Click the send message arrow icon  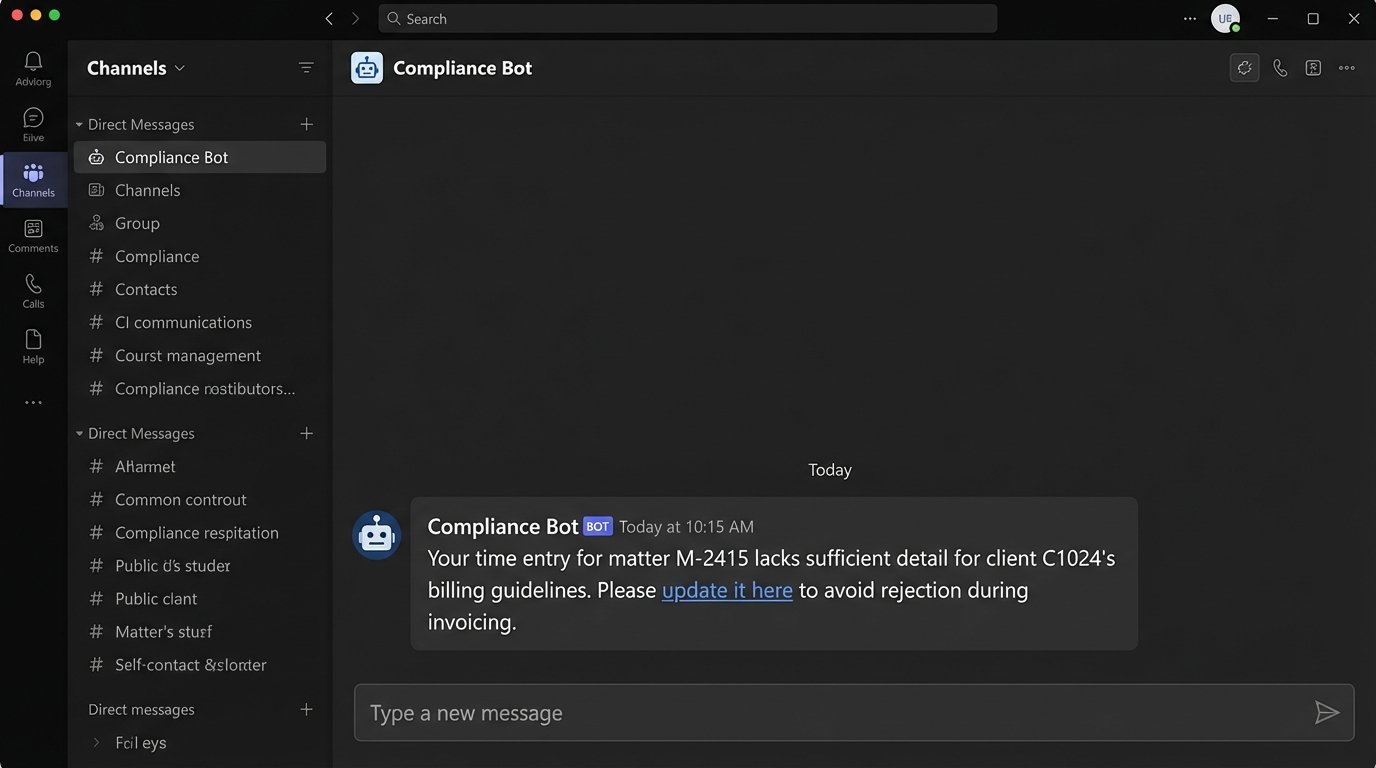click(1326, 712)
